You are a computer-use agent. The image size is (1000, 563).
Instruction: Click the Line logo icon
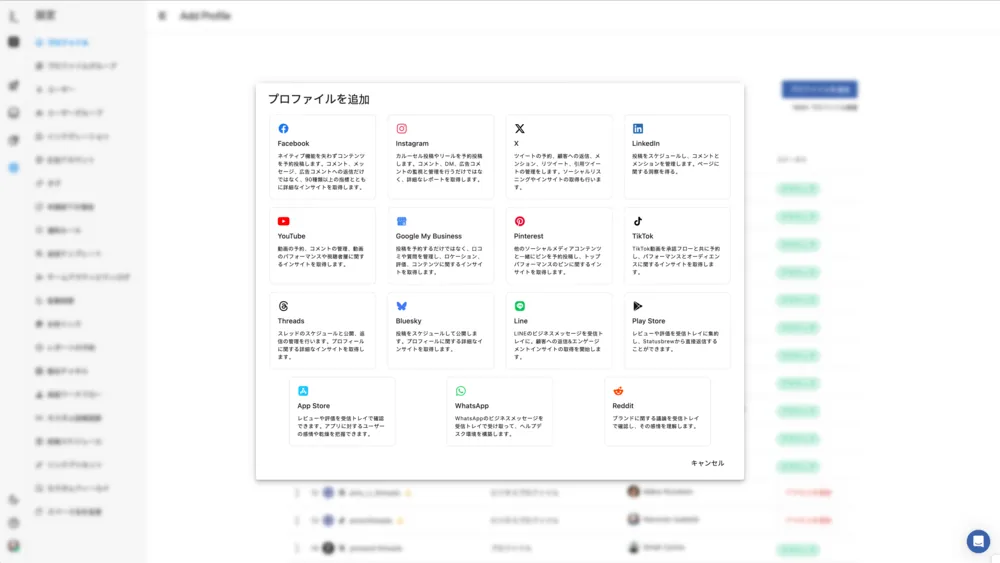[520, 306]
